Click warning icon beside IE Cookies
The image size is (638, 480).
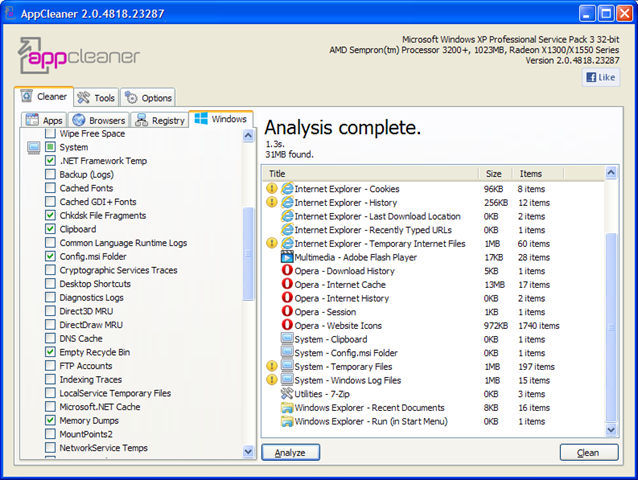click(271, 189)
